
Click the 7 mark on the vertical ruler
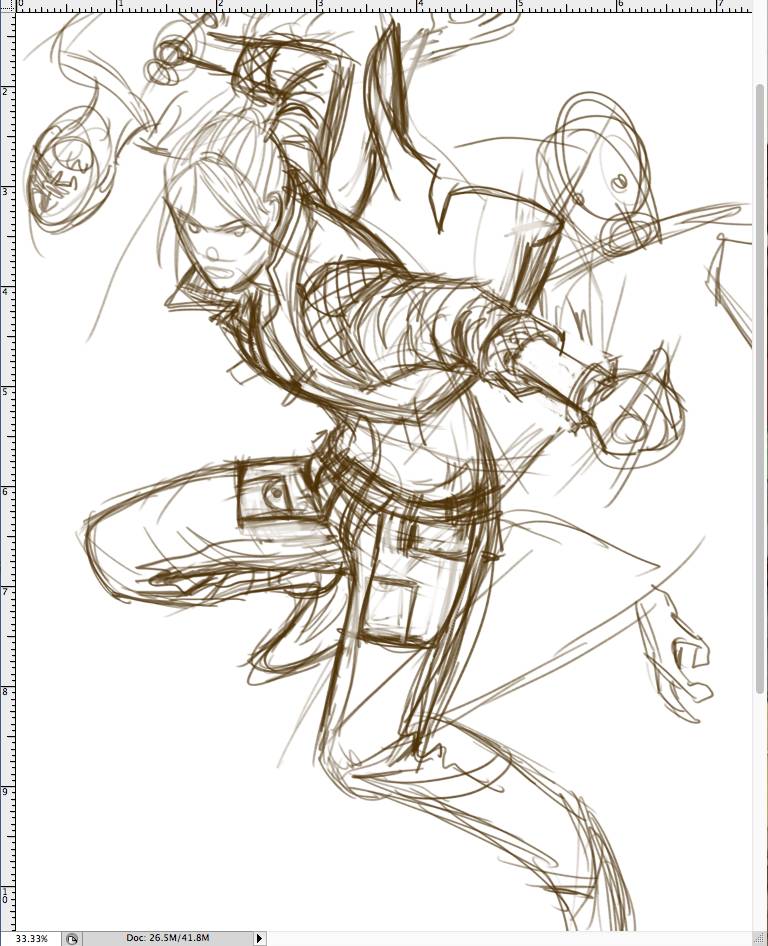6,591
